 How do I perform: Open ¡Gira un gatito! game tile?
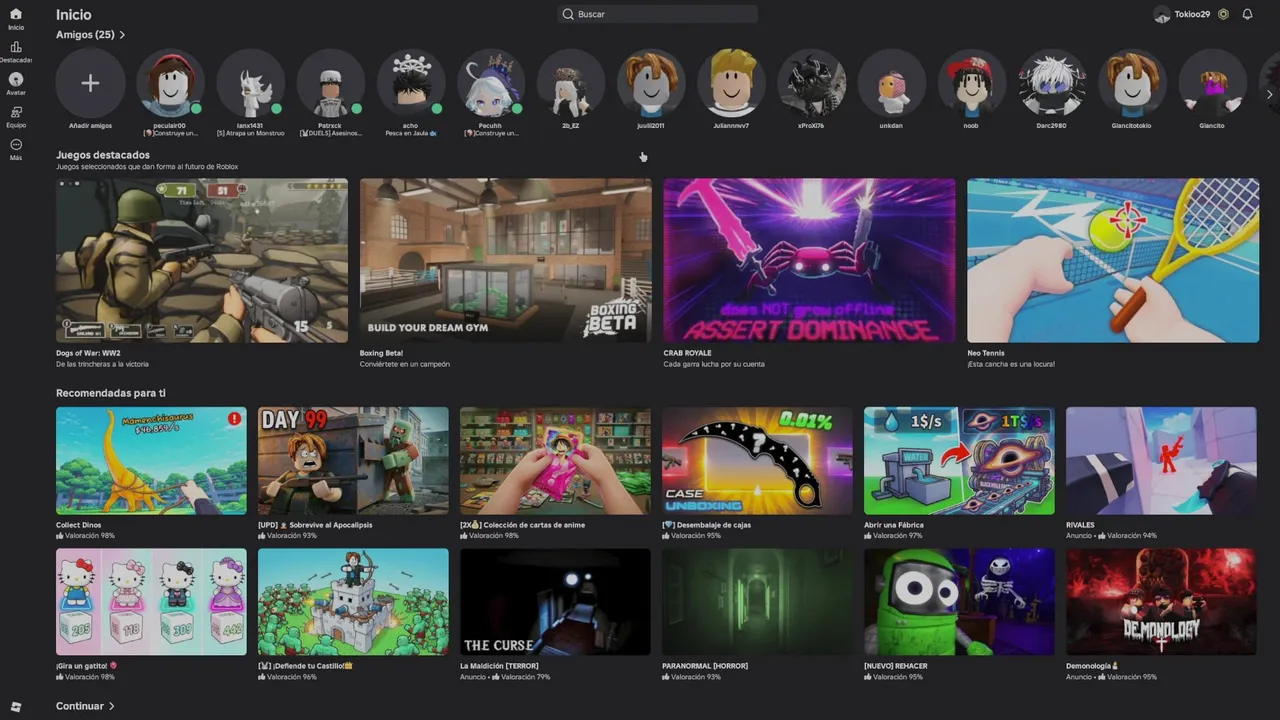151,602
